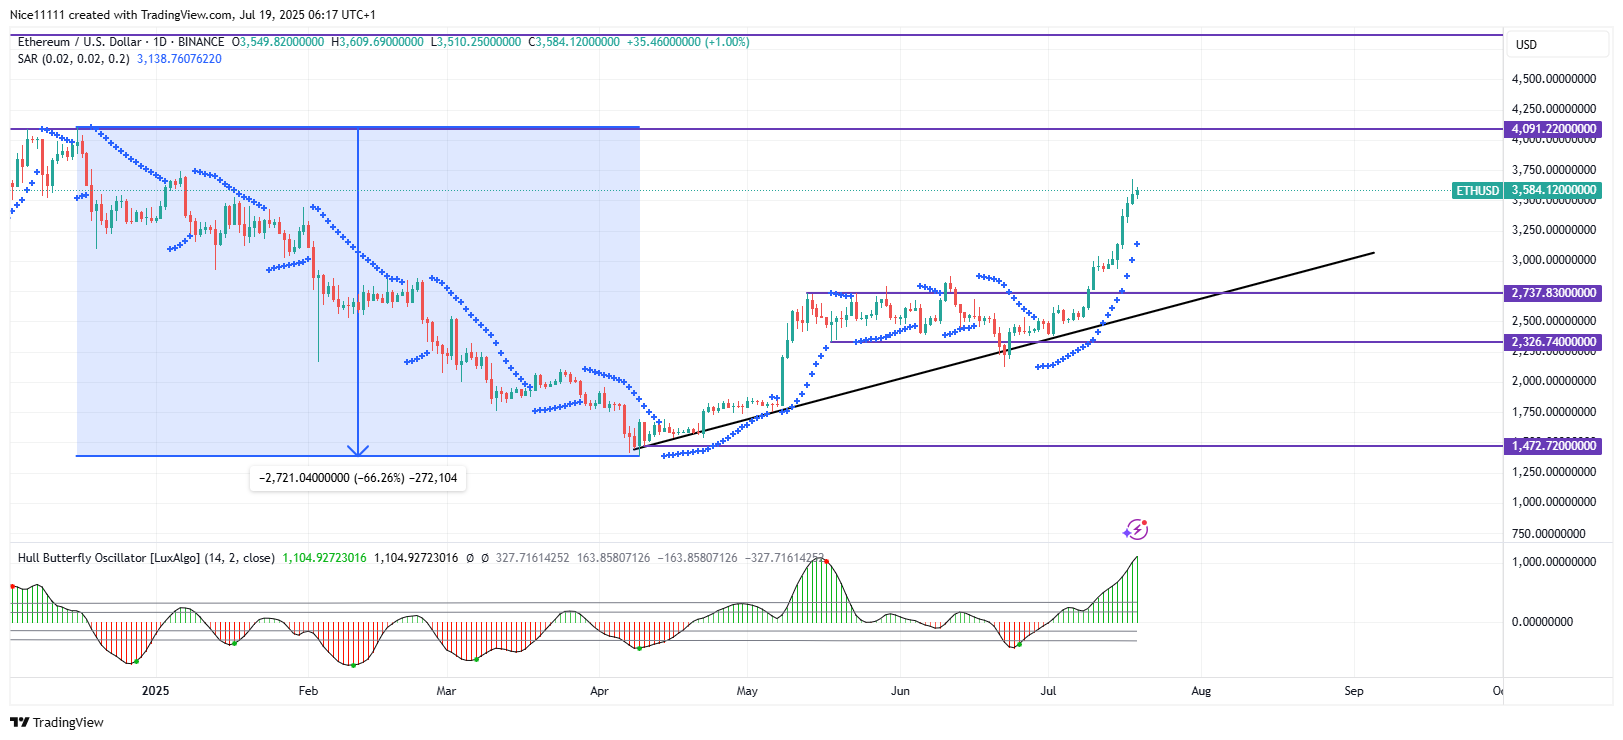1623x740 pixels.
Task: Click the Mar label on time axis
Action: tap(446, 691)
